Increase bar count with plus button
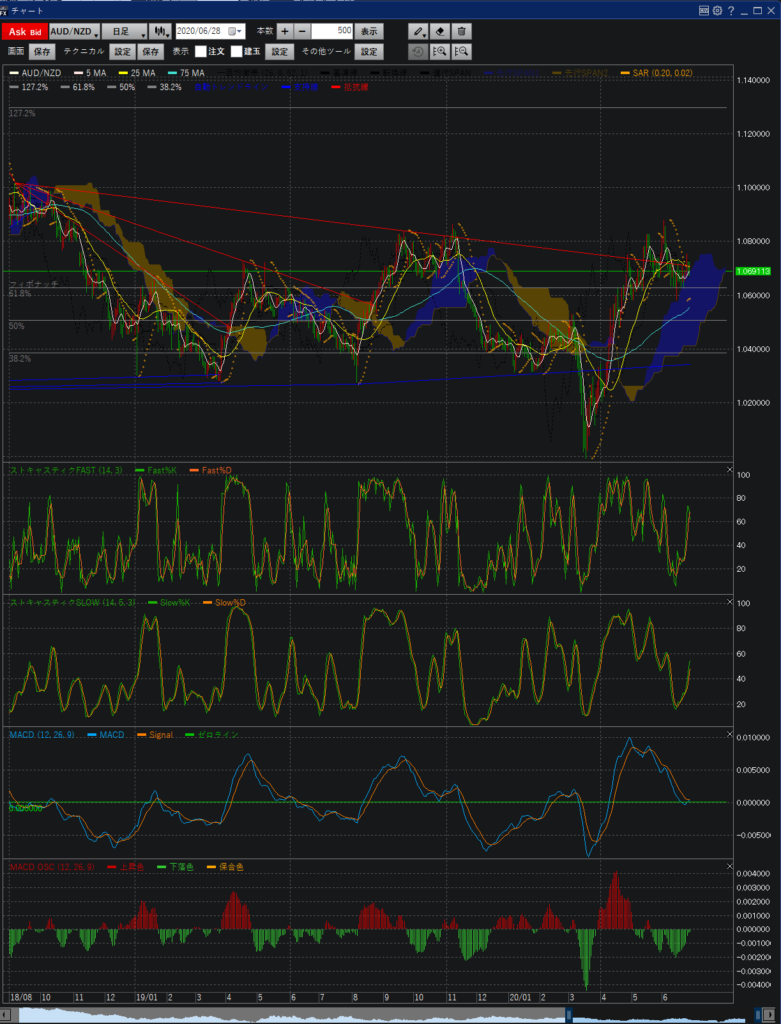 (x=285, y=31)
